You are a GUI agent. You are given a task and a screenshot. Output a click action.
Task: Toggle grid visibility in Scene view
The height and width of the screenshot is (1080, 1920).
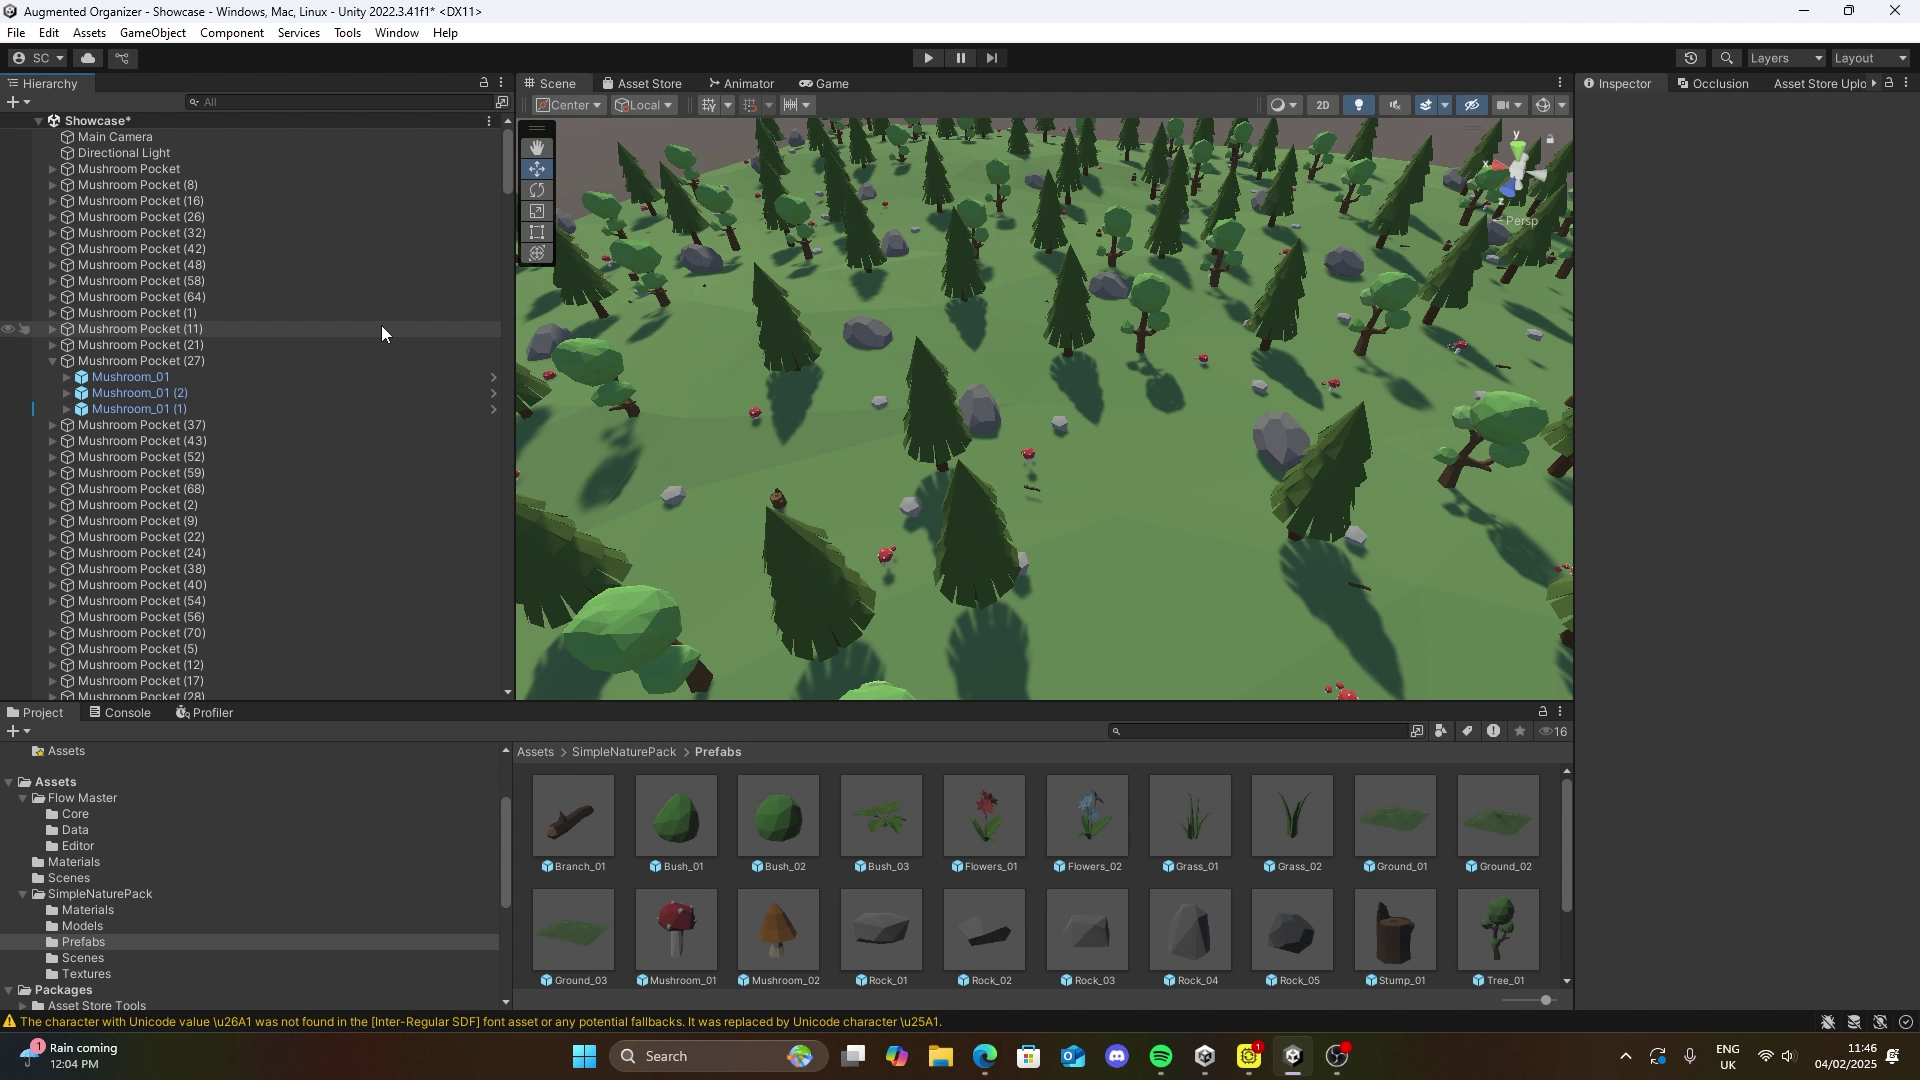[x=709, y=105]
